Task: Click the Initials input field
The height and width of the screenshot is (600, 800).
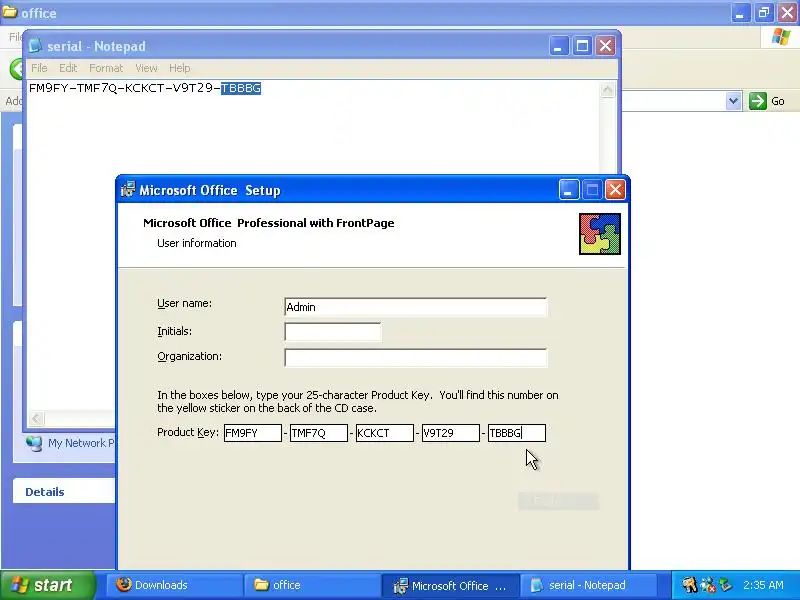Action: click(x=332, y=332)
